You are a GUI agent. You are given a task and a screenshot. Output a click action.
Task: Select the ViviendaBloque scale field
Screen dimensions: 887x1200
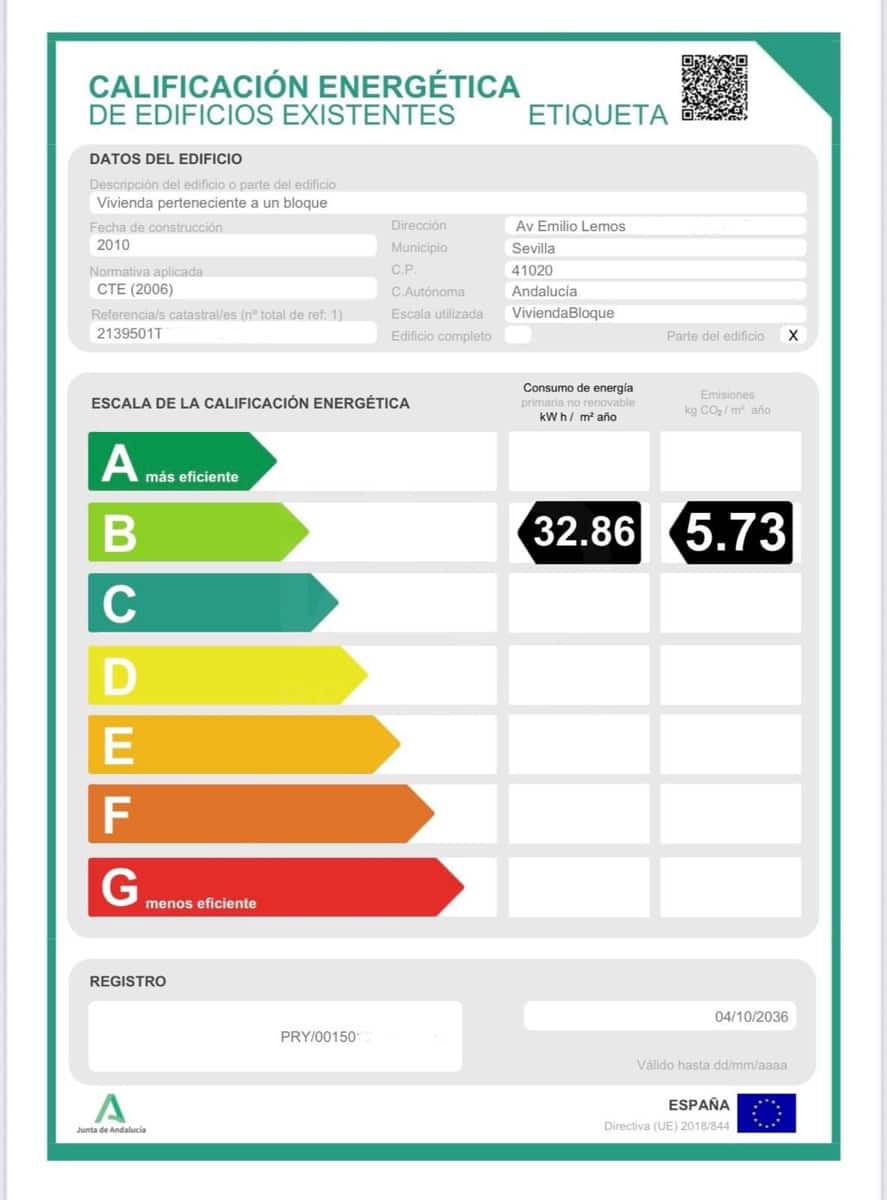click(x=656, y=313)
